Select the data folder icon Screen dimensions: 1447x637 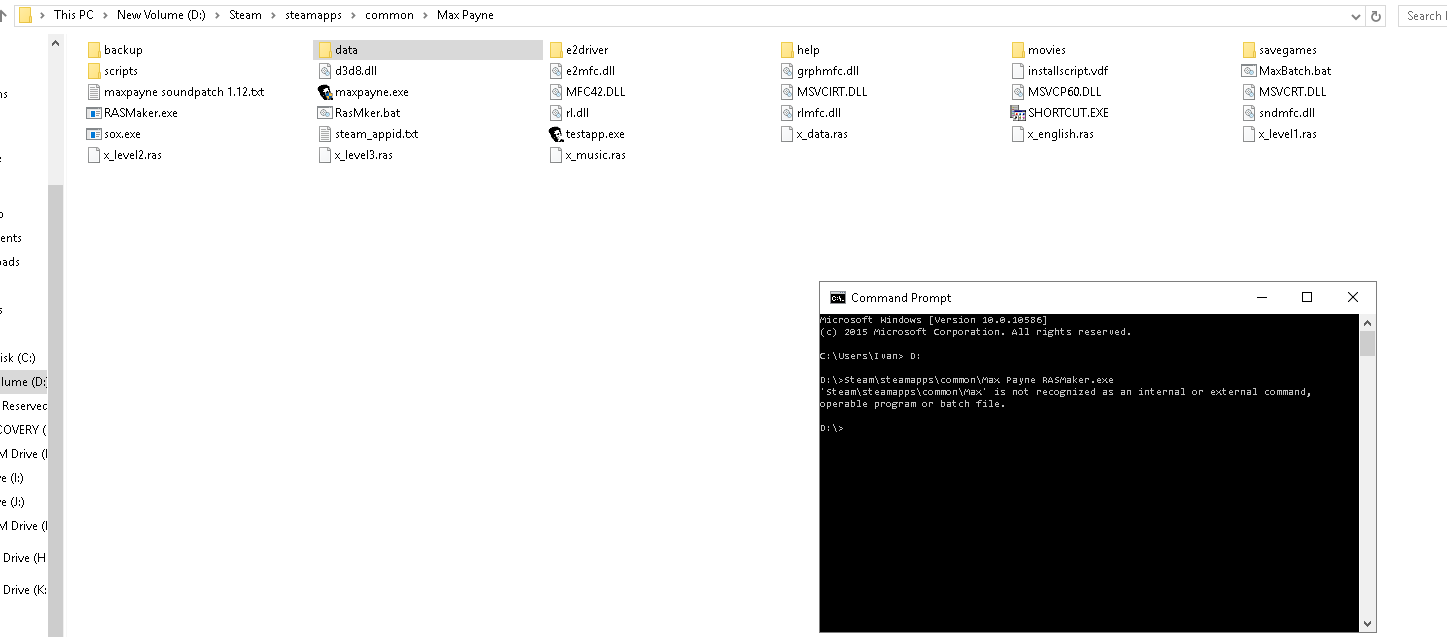pos(325,50)
